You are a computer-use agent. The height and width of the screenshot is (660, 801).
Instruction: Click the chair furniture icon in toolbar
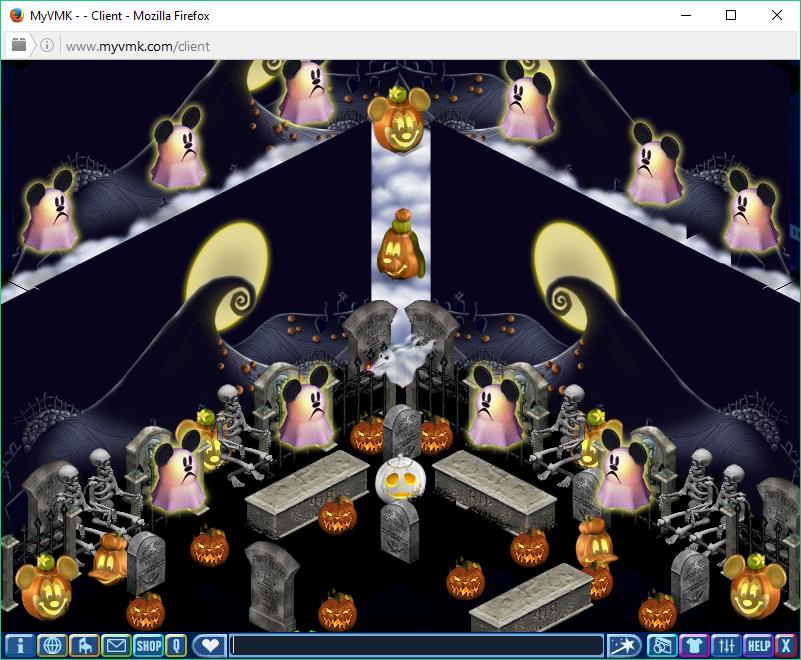pos(83,645)
